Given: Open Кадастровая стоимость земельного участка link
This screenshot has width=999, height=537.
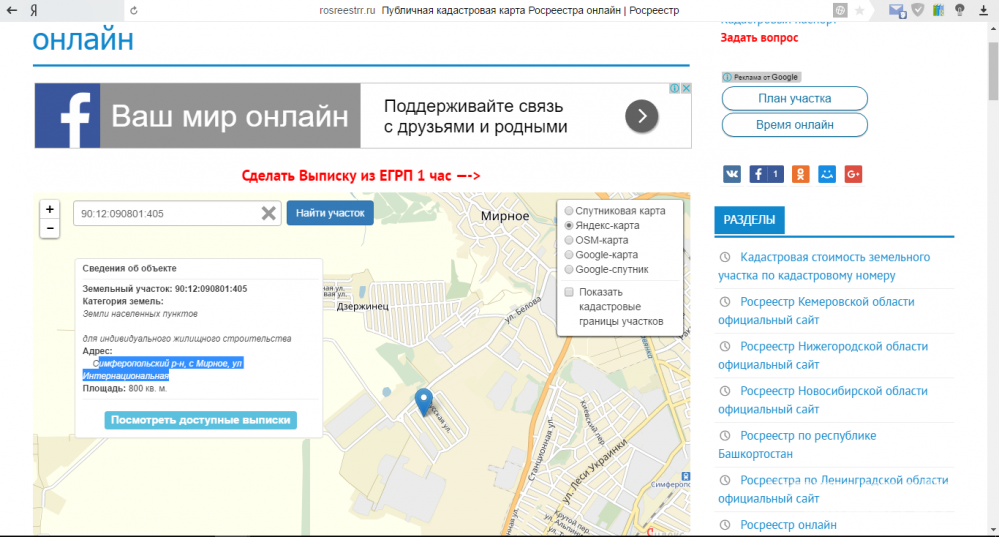Looking at the screenshot, I should pyautogui.click(x=824, y=266).
